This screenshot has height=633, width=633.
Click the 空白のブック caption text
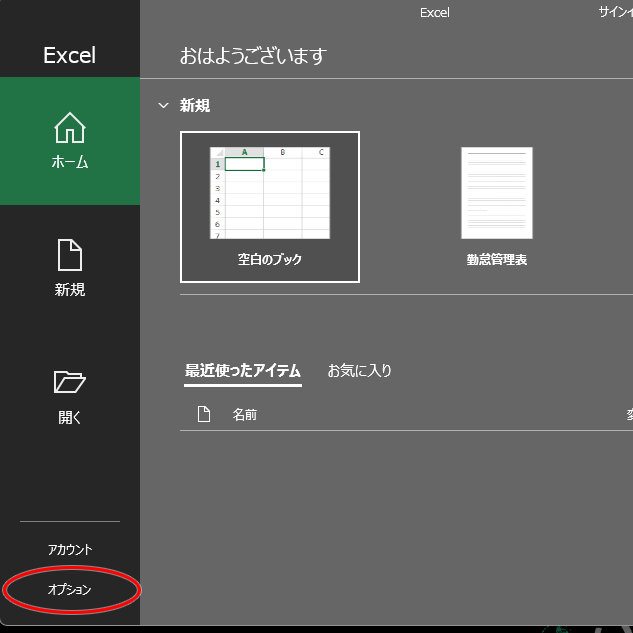point(270,259)
